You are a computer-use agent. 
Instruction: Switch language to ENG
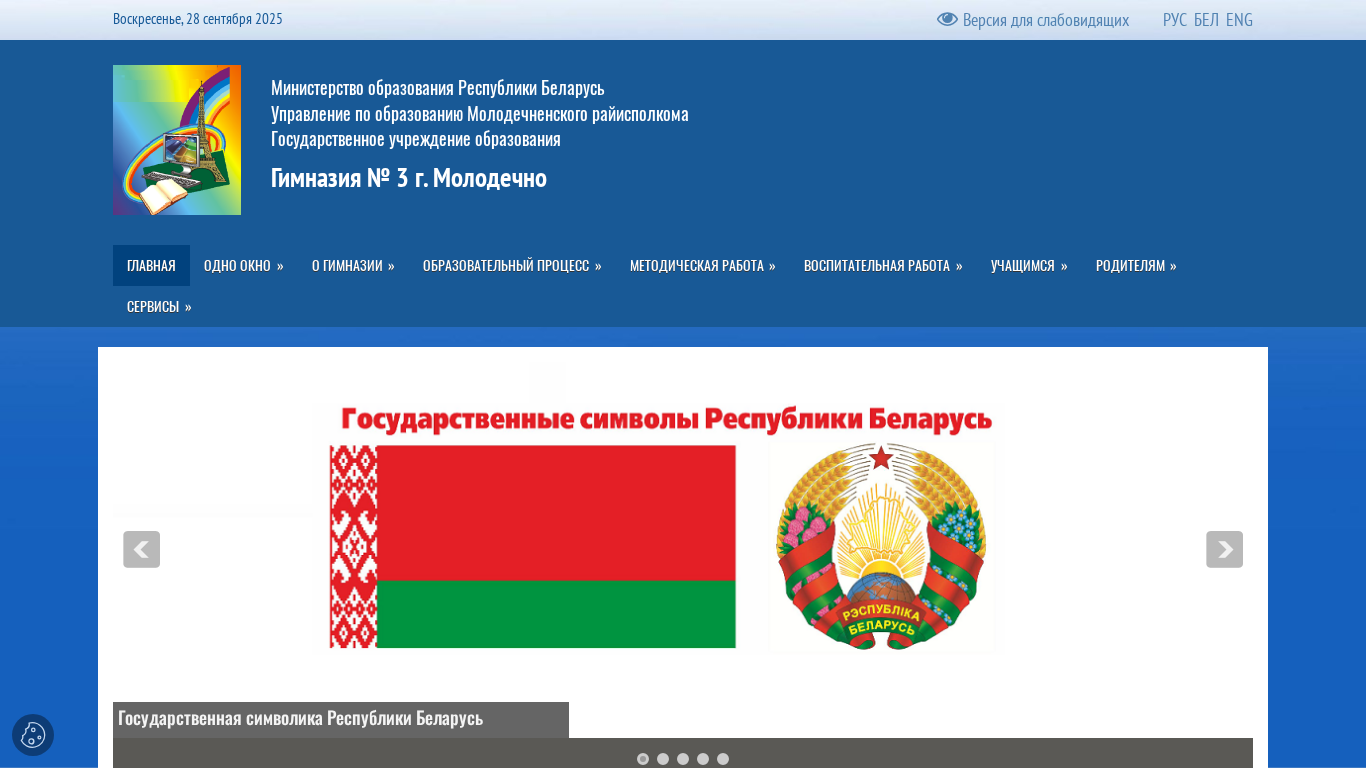1239,20
